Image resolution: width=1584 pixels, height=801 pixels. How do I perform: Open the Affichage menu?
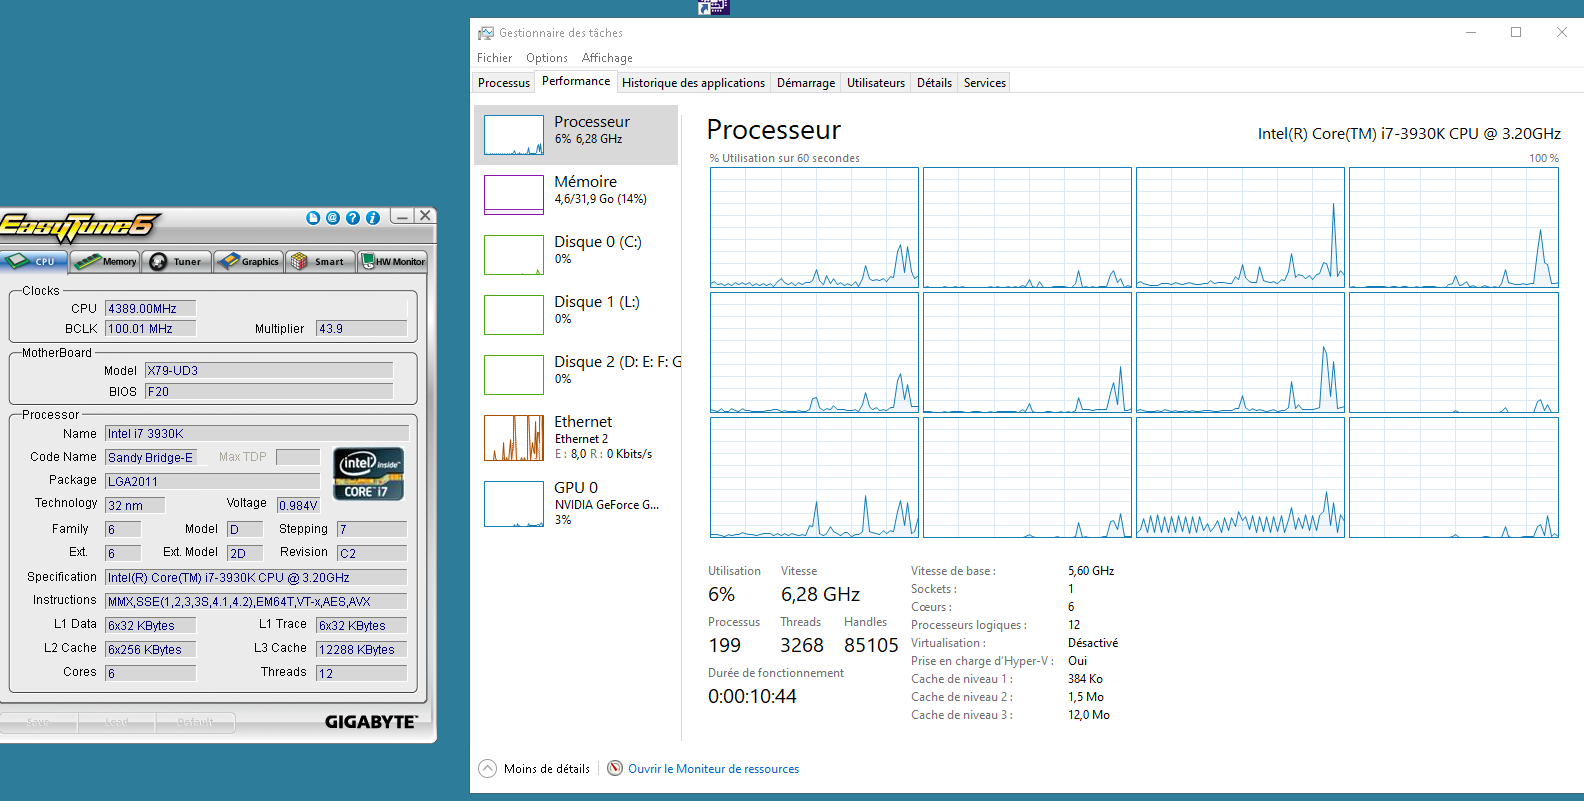coord(607,58)
